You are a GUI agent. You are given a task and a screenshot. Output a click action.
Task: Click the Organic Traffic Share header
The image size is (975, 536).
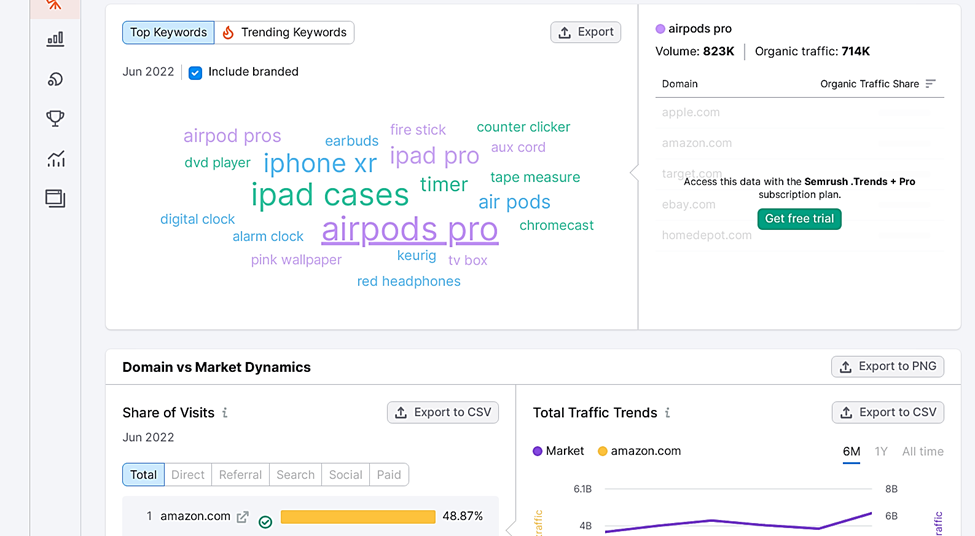[869, 84]
